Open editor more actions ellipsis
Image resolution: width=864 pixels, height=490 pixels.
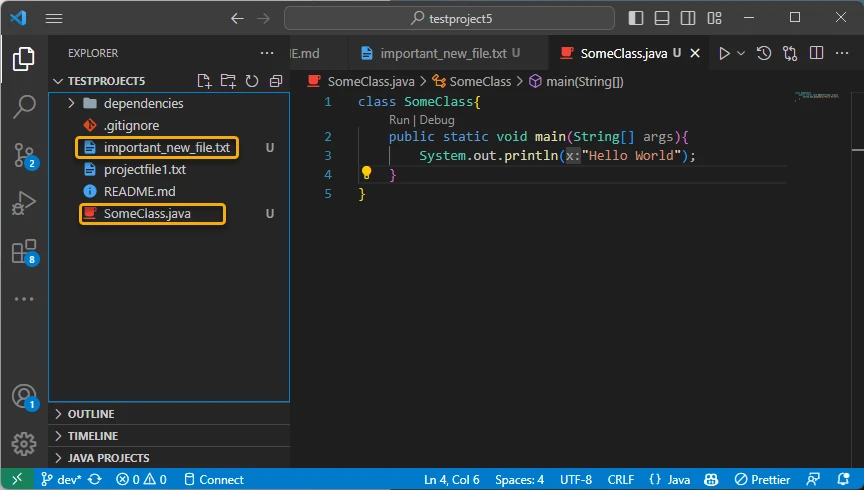pos(842,53)
